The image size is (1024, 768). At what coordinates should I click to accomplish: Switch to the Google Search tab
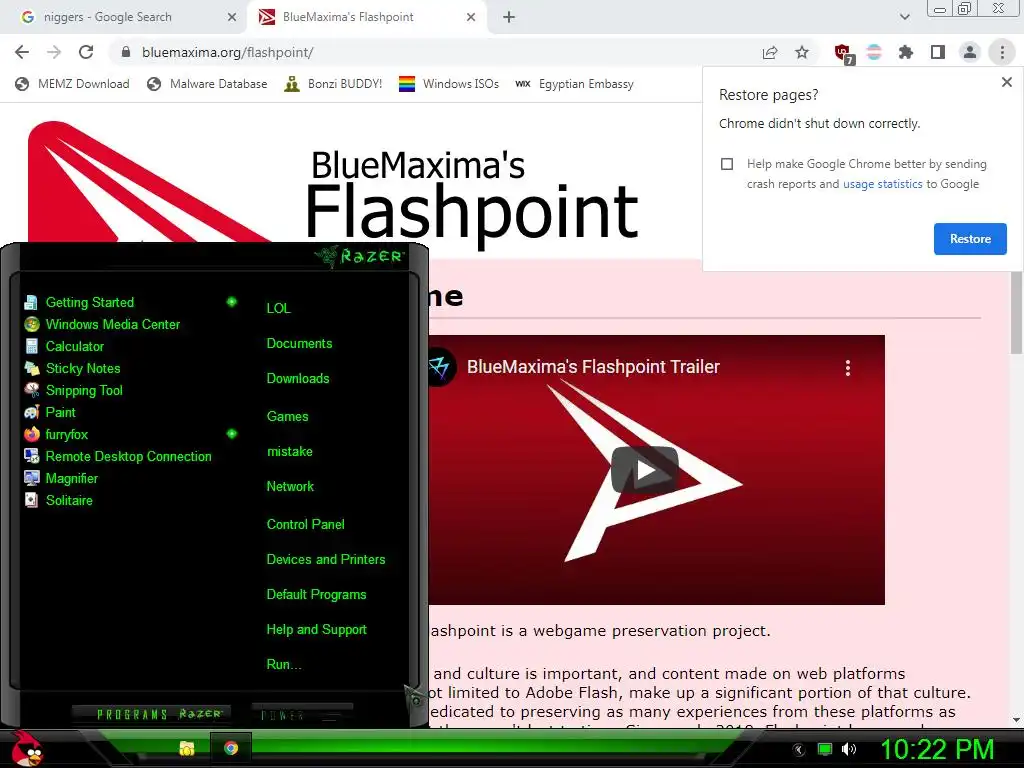point(124,17)
